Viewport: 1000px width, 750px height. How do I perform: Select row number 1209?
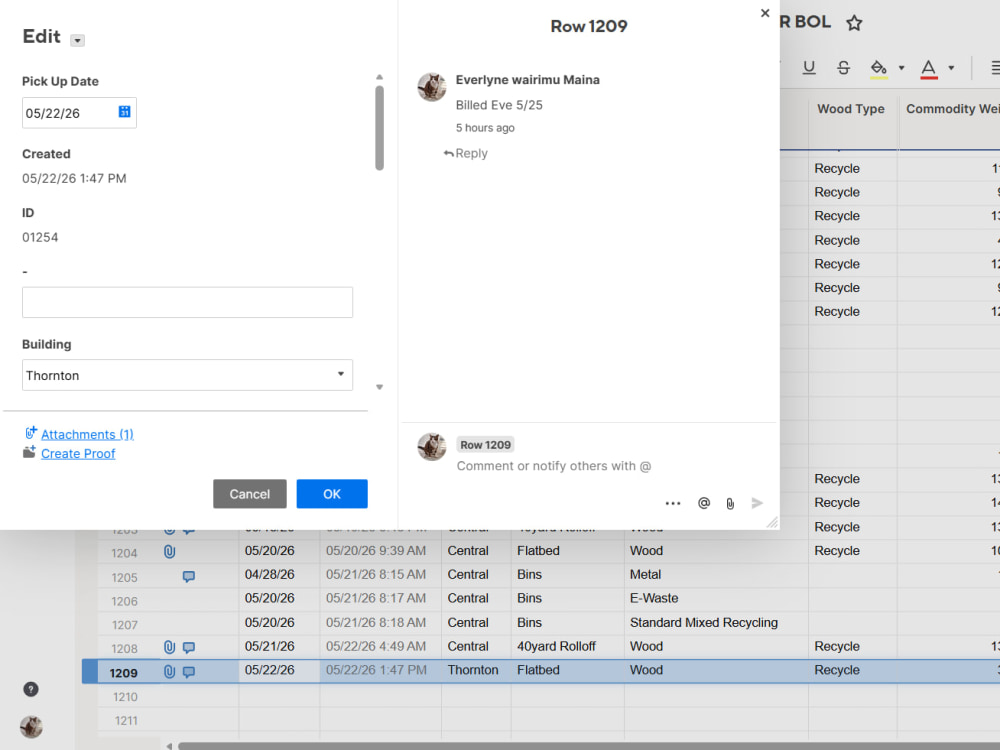pyautogui.click(x=123, y=673)
